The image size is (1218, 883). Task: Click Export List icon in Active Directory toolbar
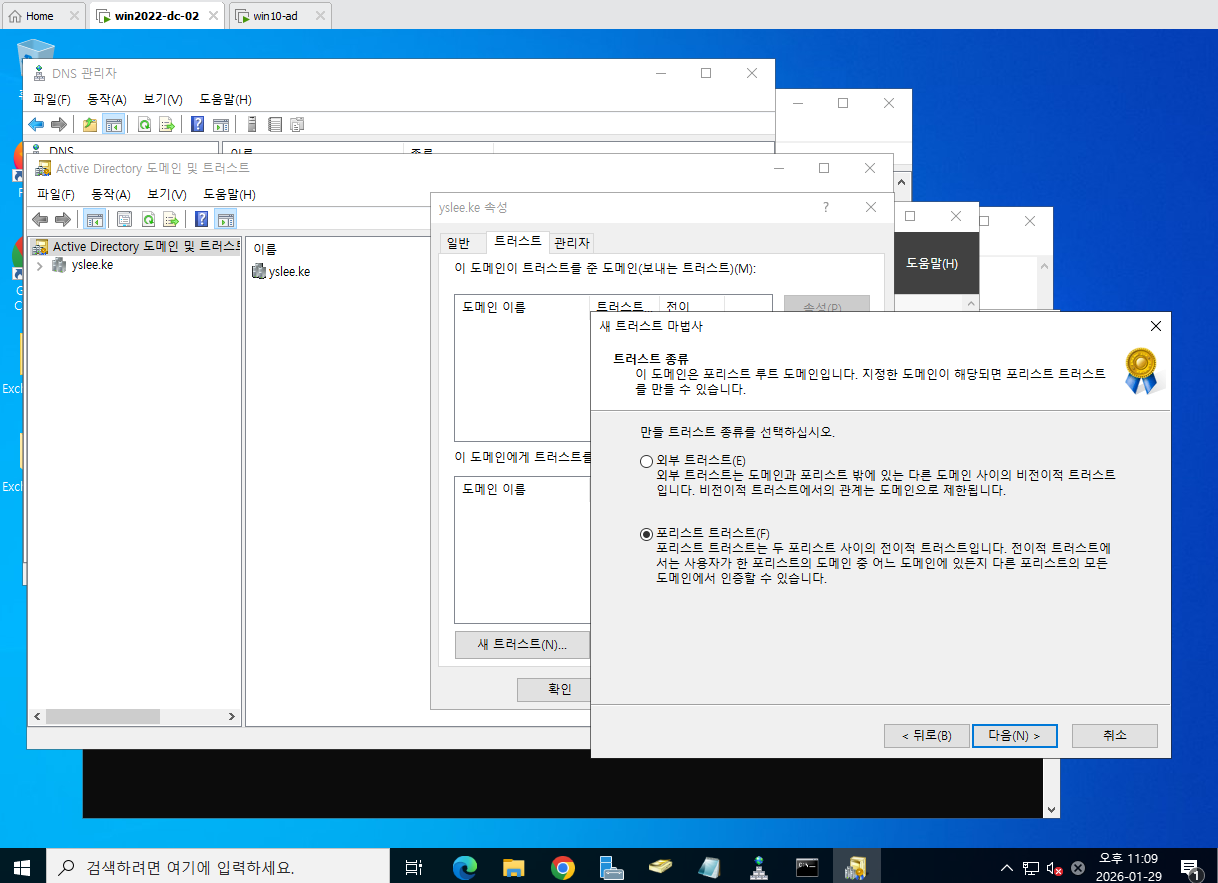click(171, 219)
